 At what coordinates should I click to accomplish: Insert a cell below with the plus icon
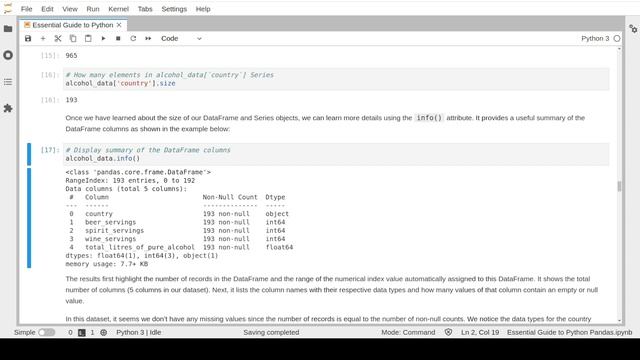[43, 38]
